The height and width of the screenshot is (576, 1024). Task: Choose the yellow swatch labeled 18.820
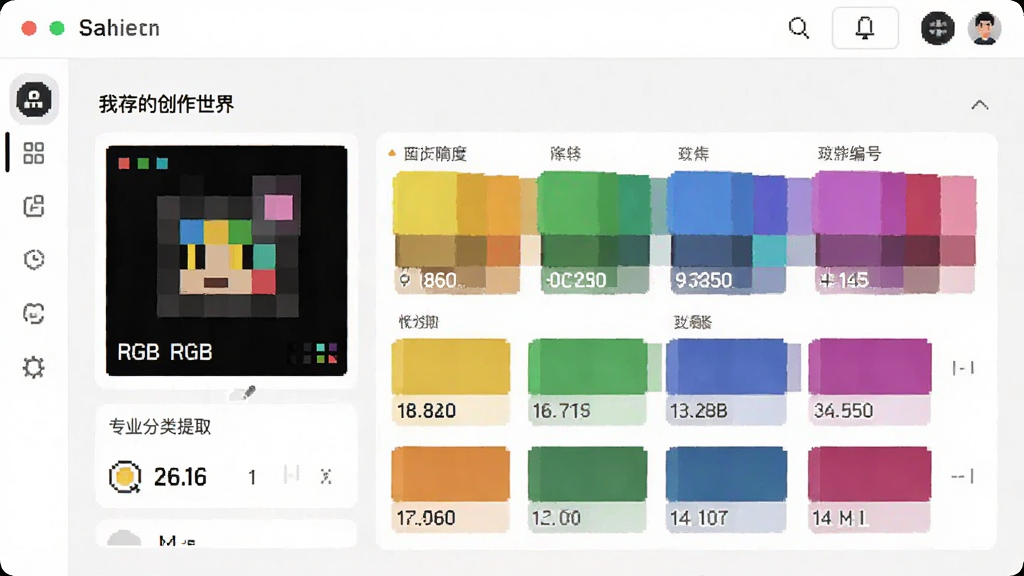(x=451, y=382)
